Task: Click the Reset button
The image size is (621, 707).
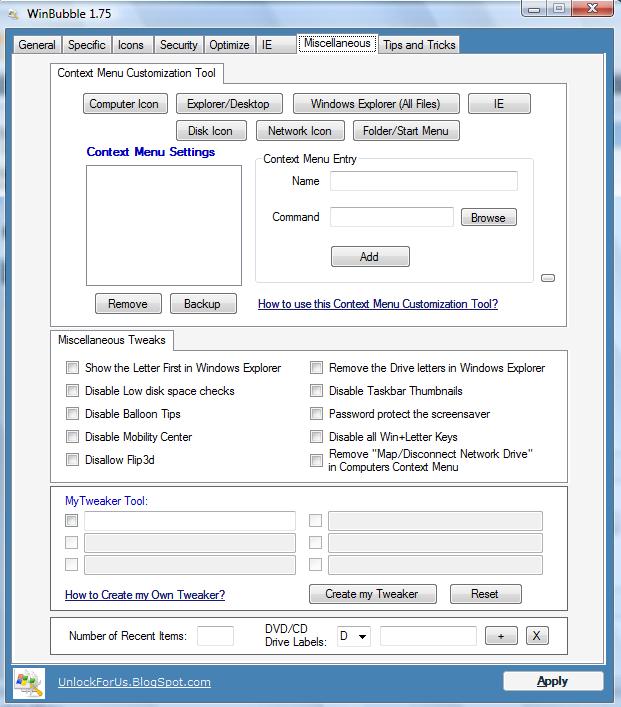Action: (x=485, y=594)
